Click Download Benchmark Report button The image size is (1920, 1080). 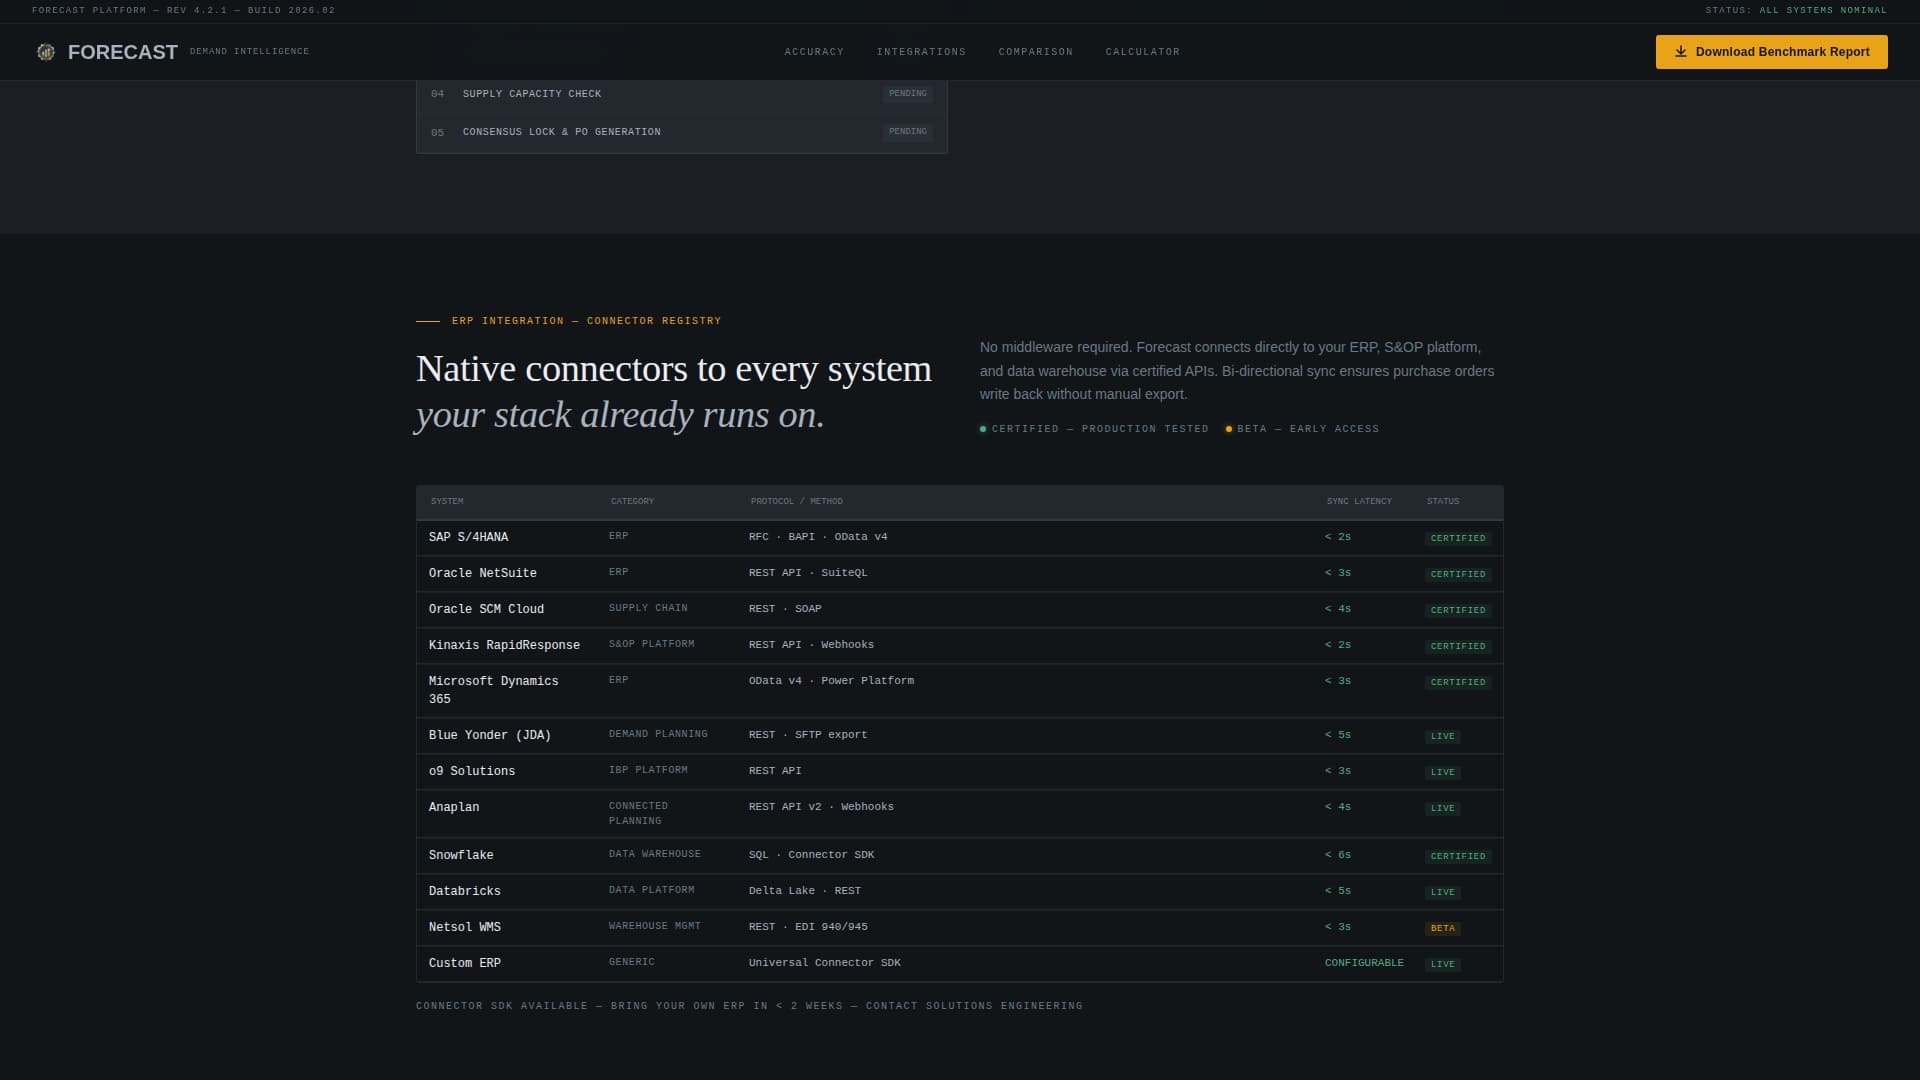point(1771,52)
